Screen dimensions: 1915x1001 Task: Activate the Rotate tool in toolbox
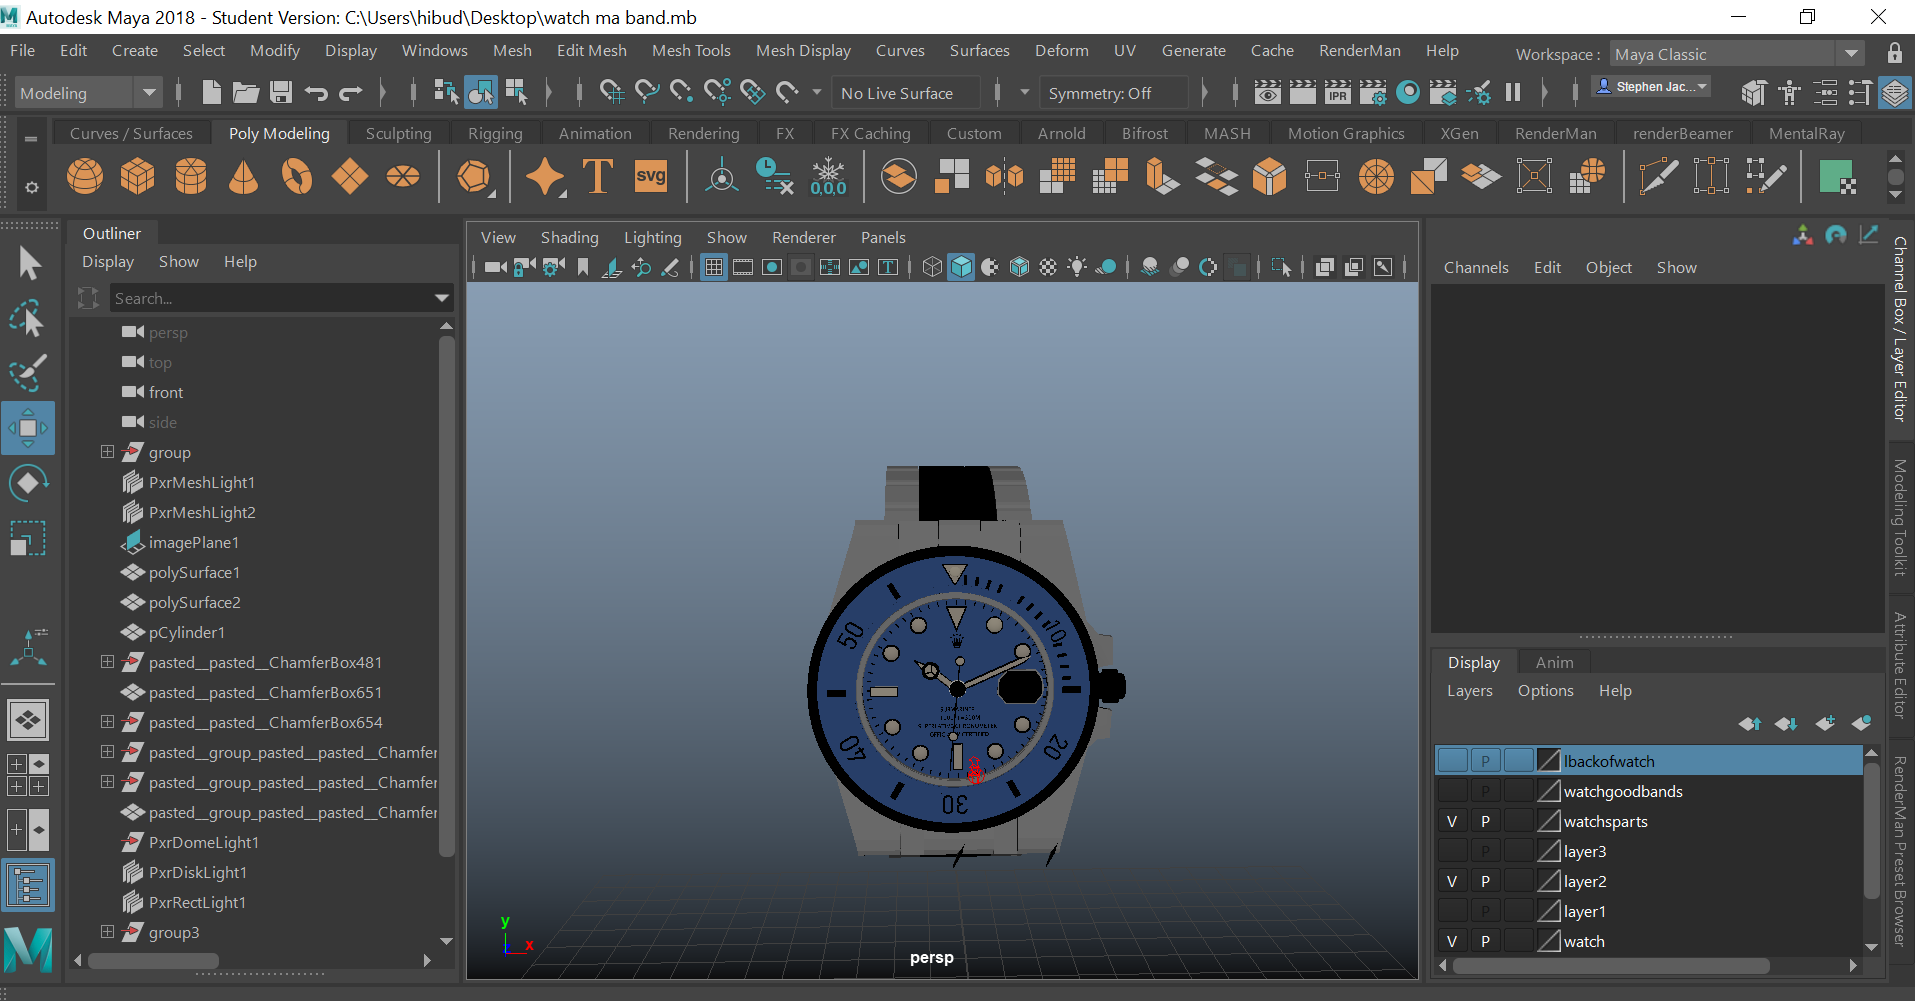(28, 483)
